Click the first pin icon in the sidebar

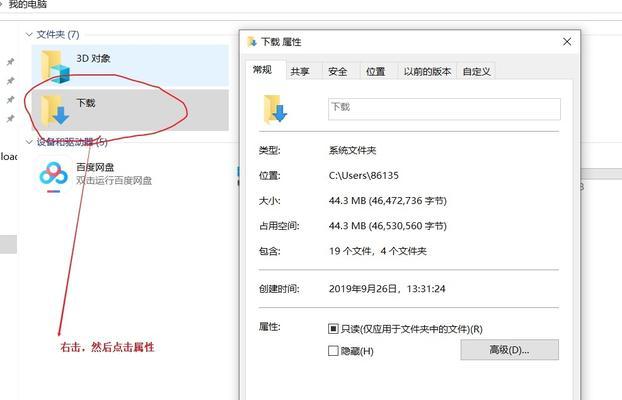click(10, 62)
